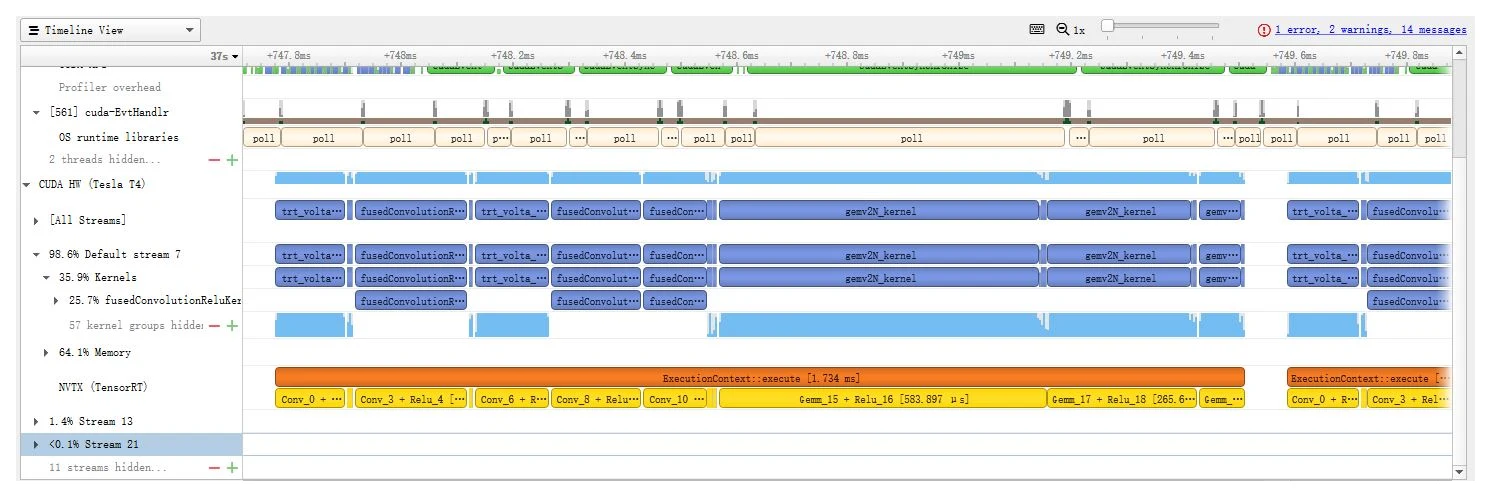Select the first fusedConvolutionR block in the 25.7% row
The width and height of the screenshot is (1491, 497).
pos(412,300)
